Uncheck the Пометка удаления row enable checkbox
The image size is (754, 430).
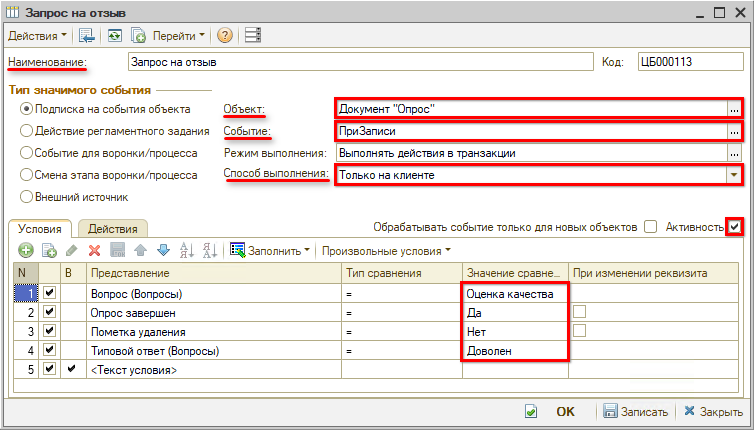50,331
